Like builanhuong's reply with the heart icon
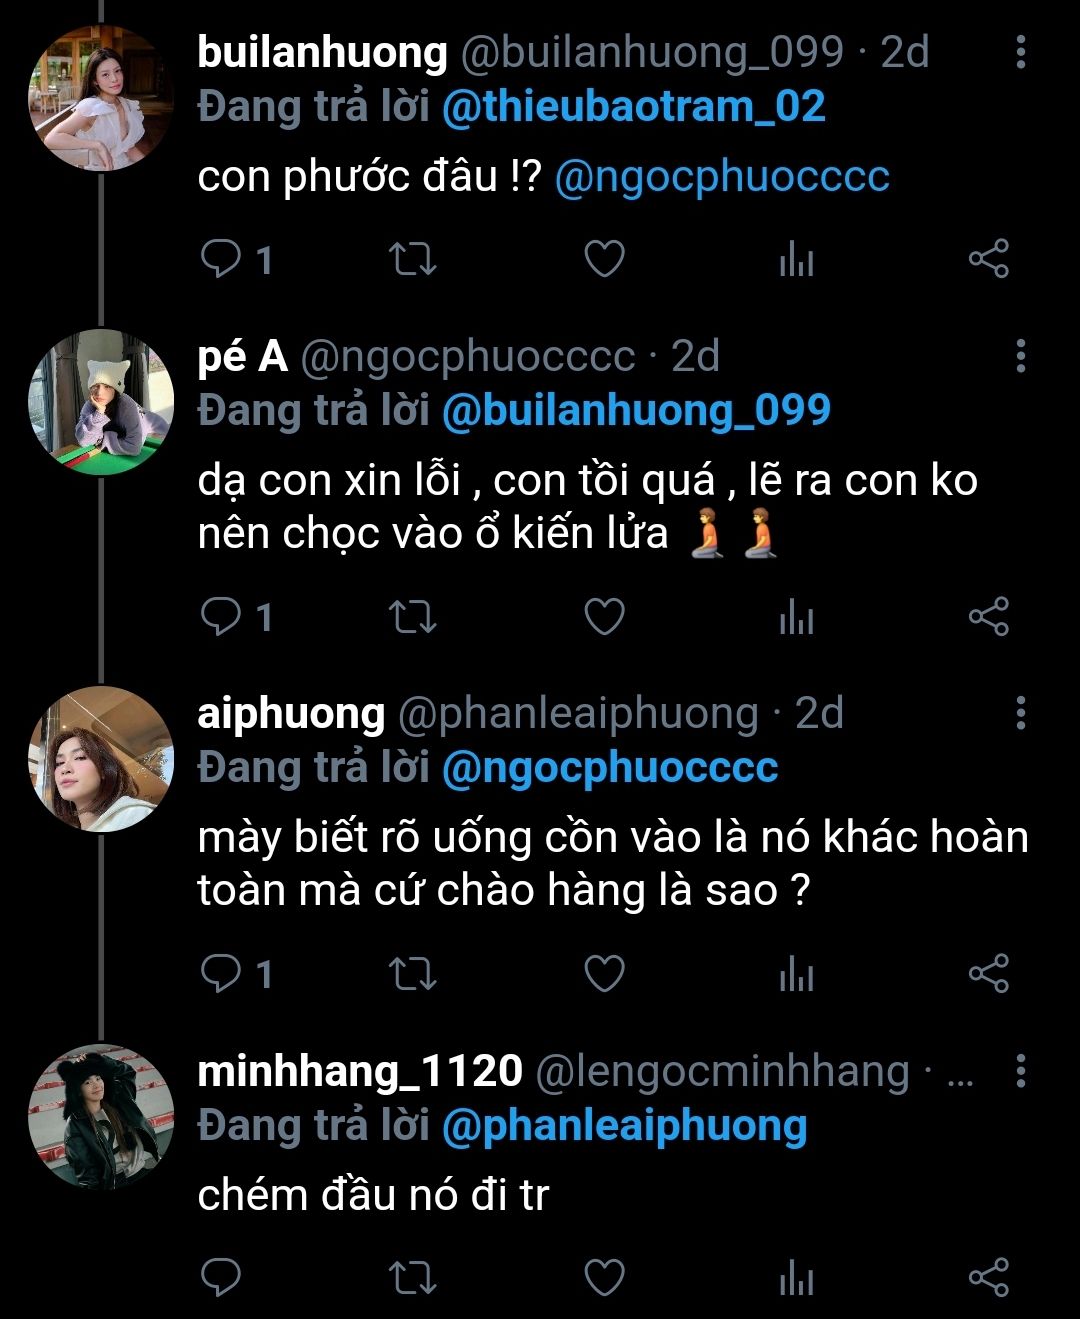The image size is (1080, 1319). [x=604, y=260]
